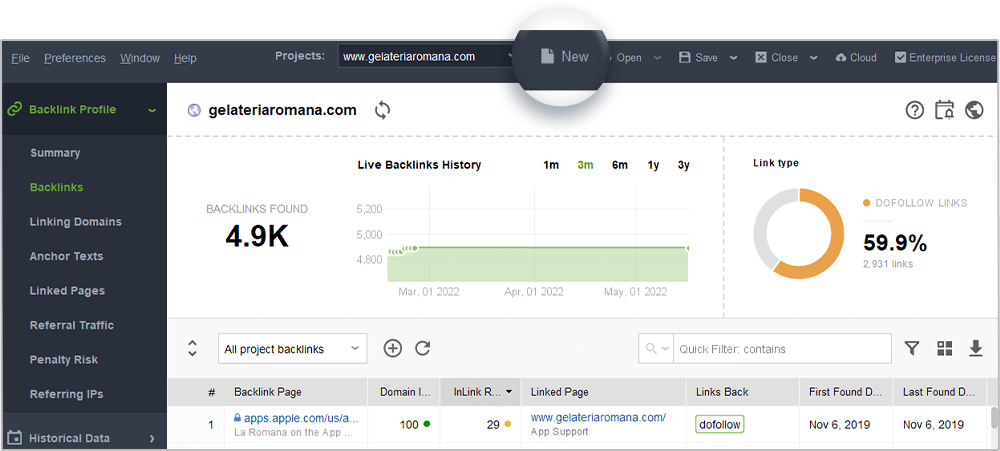
Task: Open the Projects selector showing www.gelateriaromana.com
Action: click(427, 57)
